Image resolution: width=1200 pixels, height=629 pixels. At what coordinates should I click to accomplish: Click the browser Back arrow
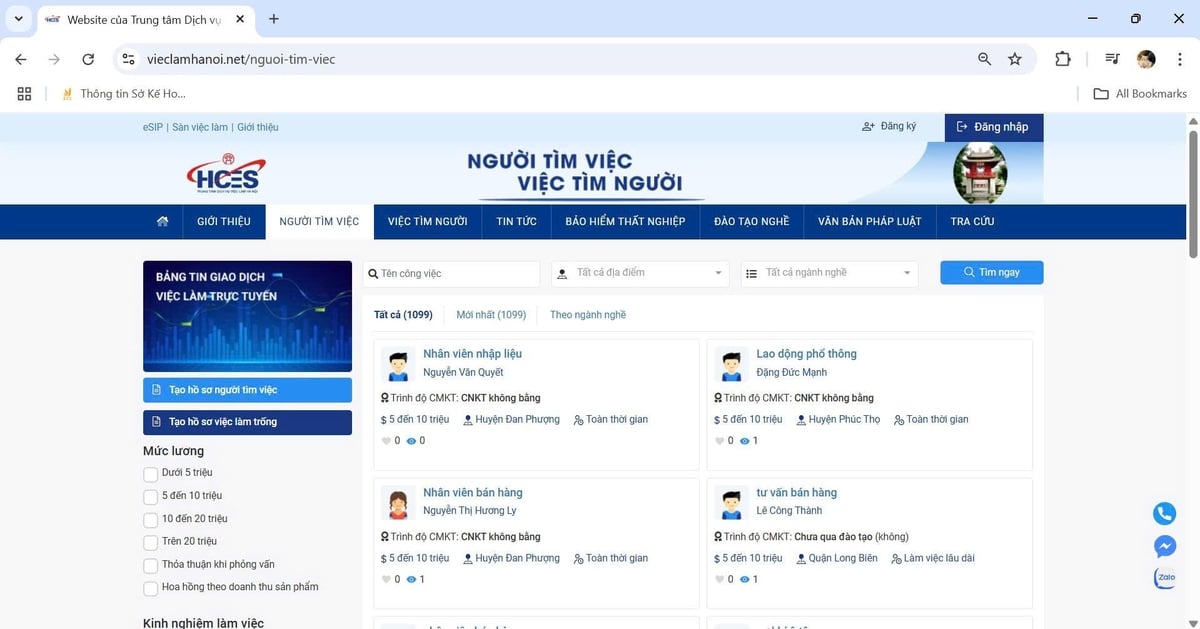[21, 59]
